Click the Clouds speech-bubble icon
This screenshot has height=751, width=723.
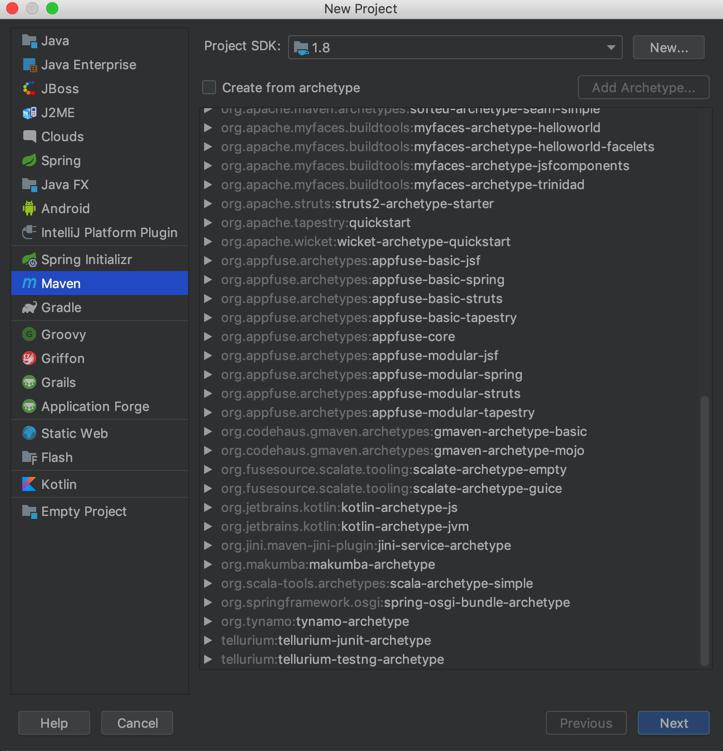(x=29, y=137)
